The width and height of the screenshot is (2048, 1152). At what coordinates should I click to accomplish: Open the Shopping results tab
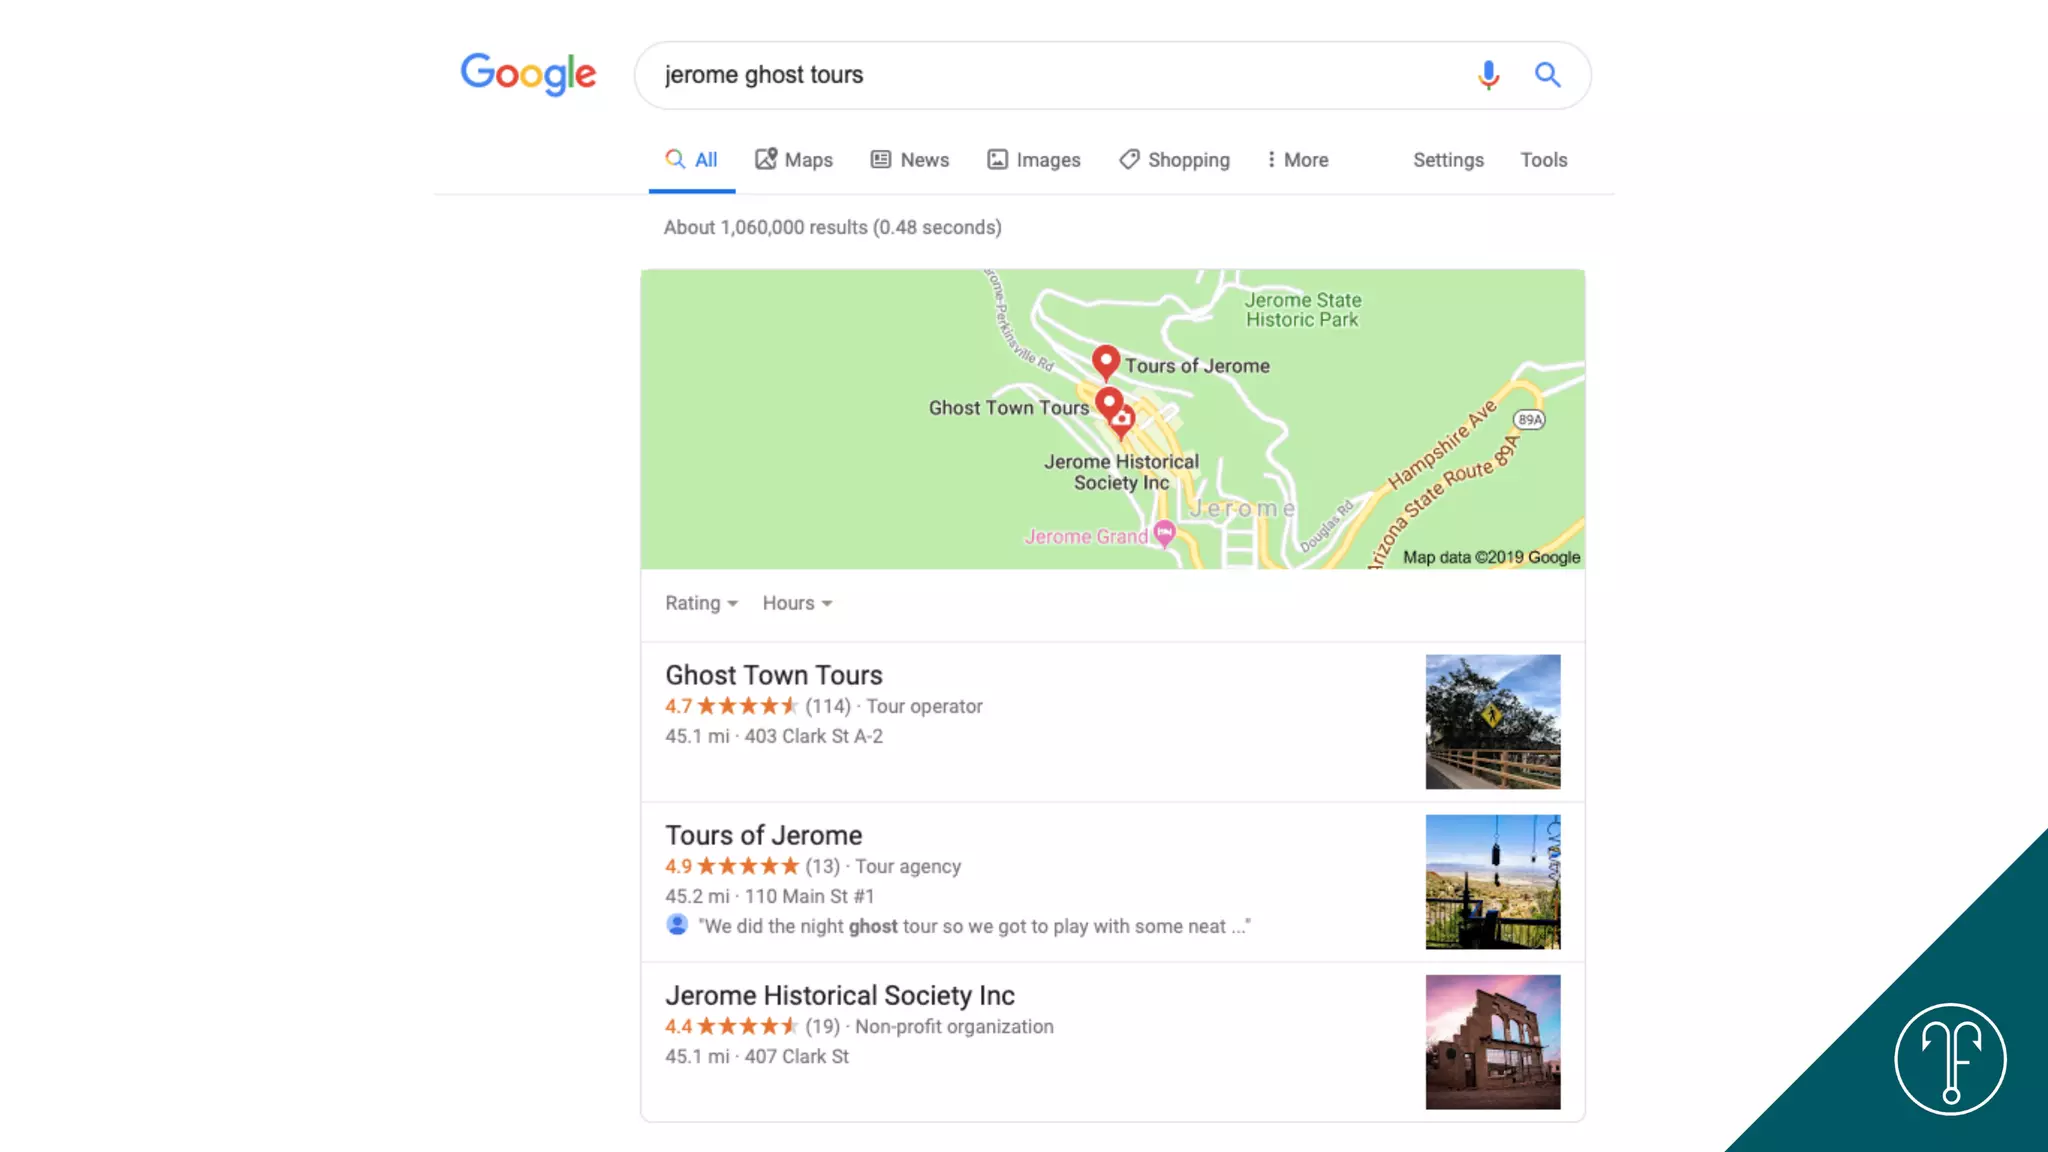pyautogui.click(x=1174, y=160)
